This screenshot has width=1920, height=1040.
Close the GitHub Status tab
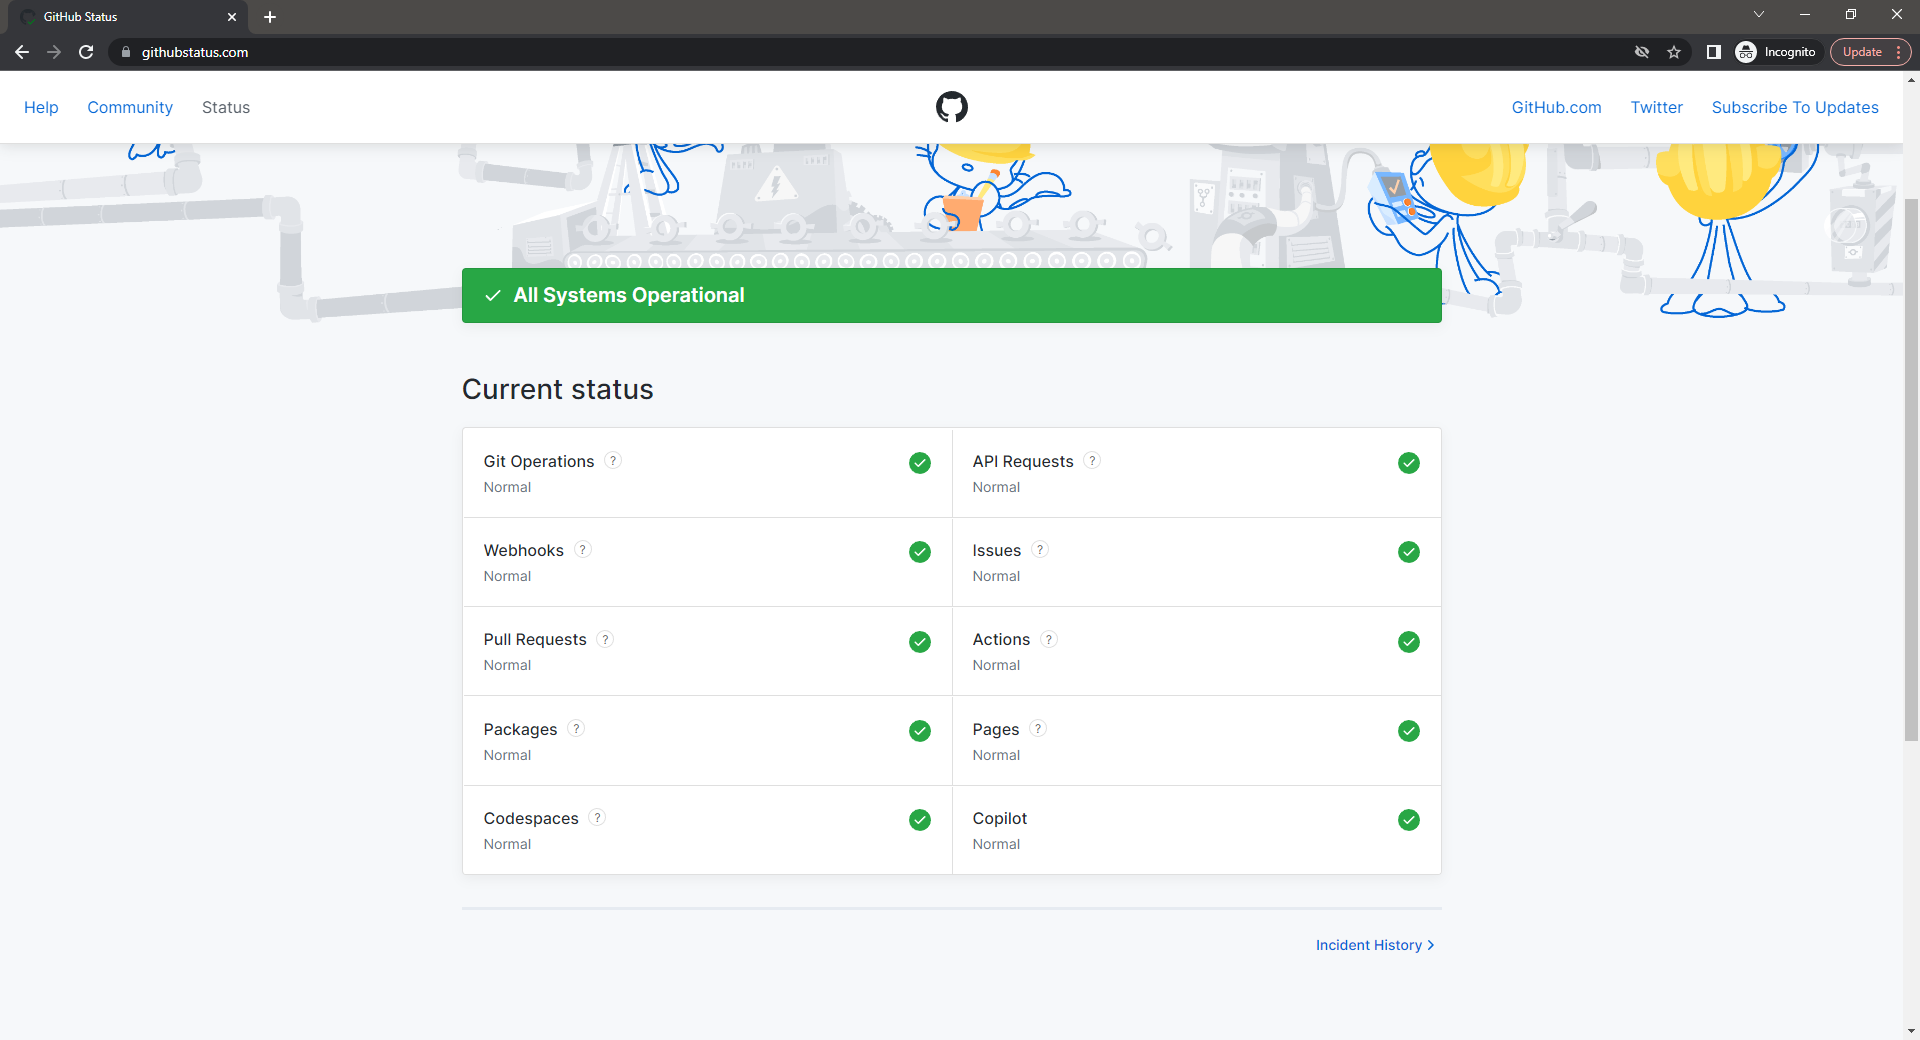click(x=232, y=17)
